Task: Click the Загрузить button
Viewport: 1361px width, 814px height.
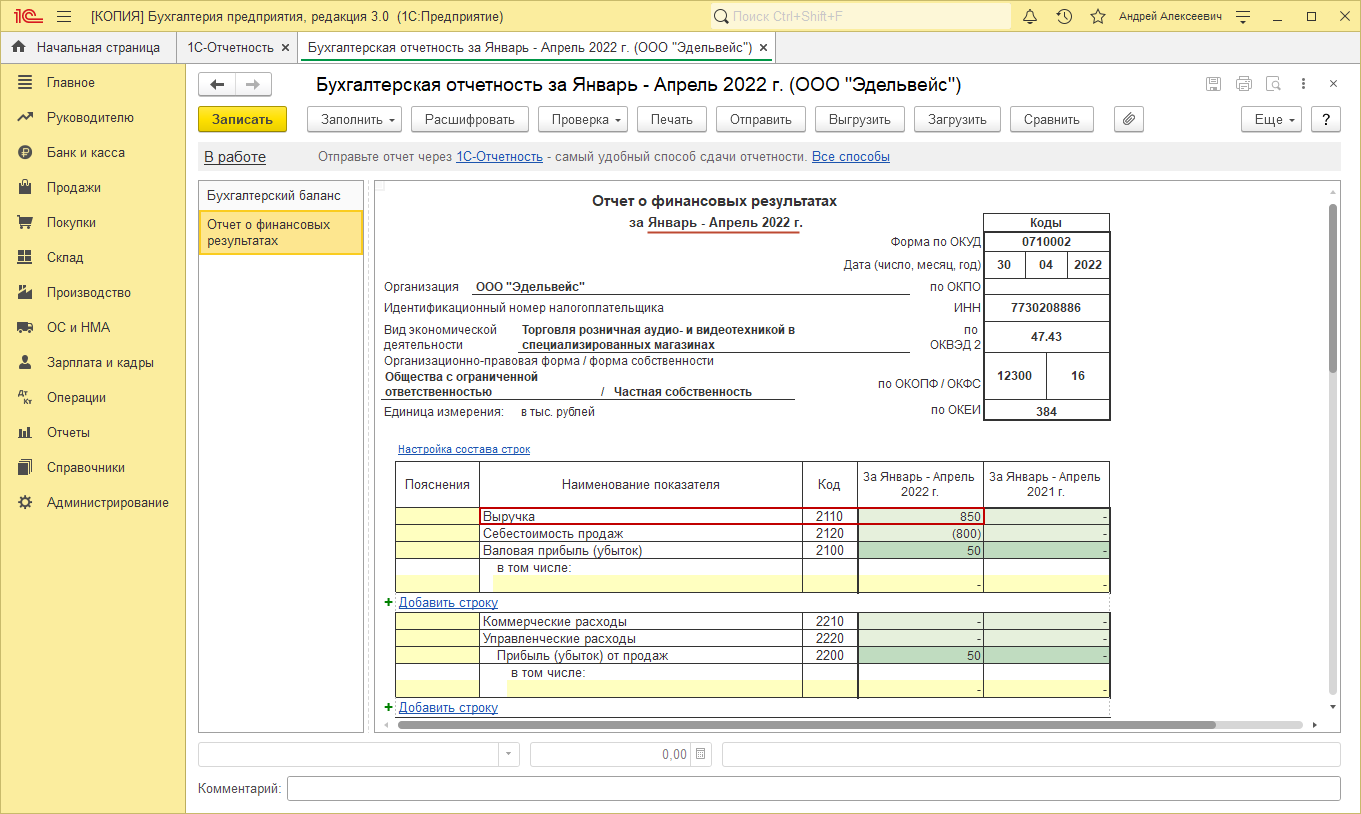Action: pyautogui.click(x=957, y=119)
